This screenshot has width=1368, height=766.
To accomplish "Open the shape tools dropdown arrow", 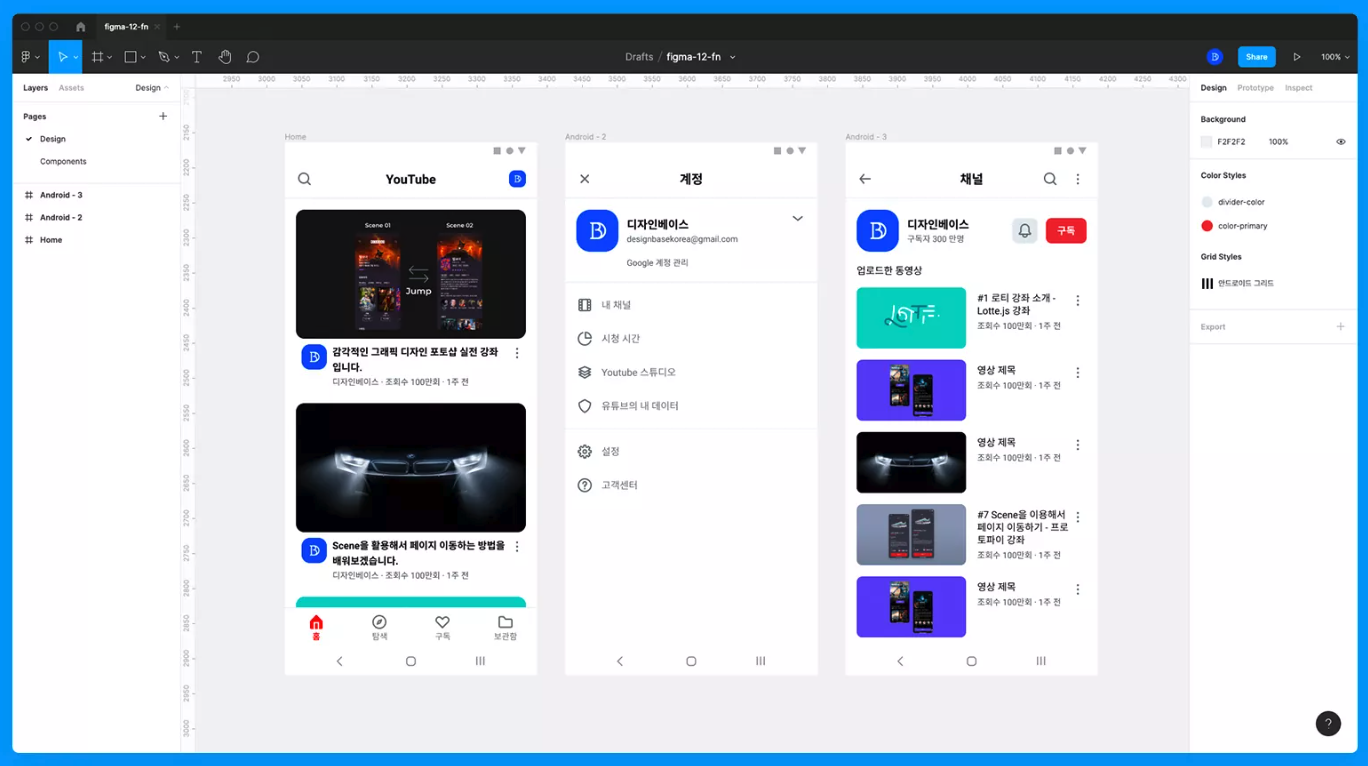I will click(x=143, y=58).
